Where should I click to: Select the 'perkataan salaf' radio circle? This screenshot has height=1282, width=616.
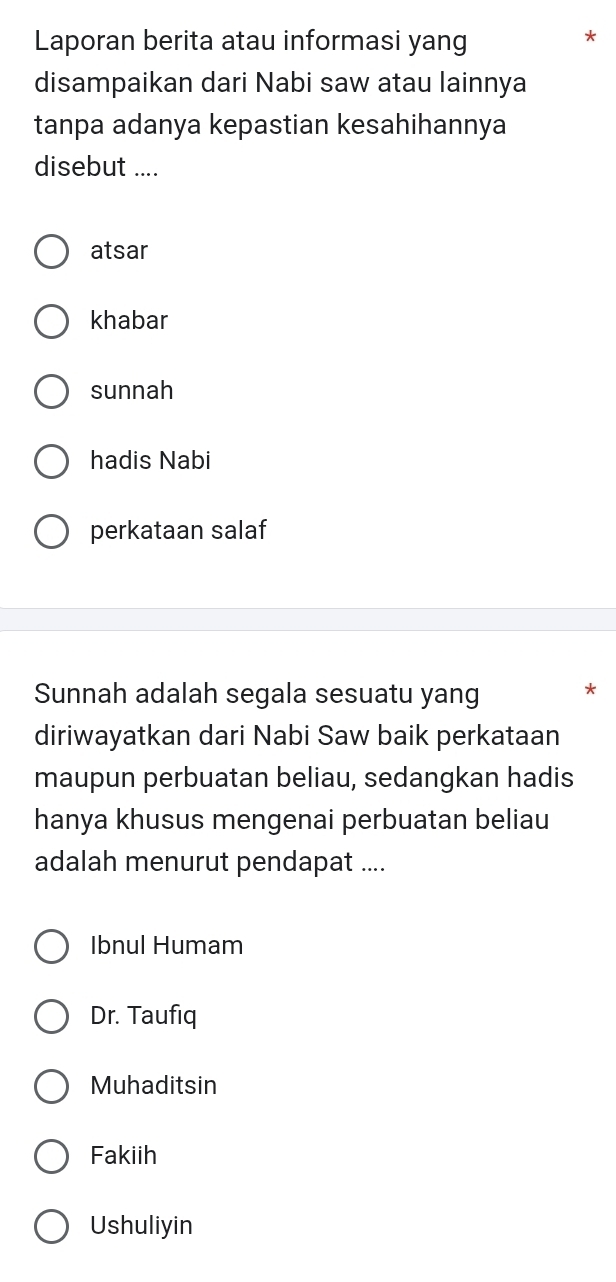(x=52, y=532)
